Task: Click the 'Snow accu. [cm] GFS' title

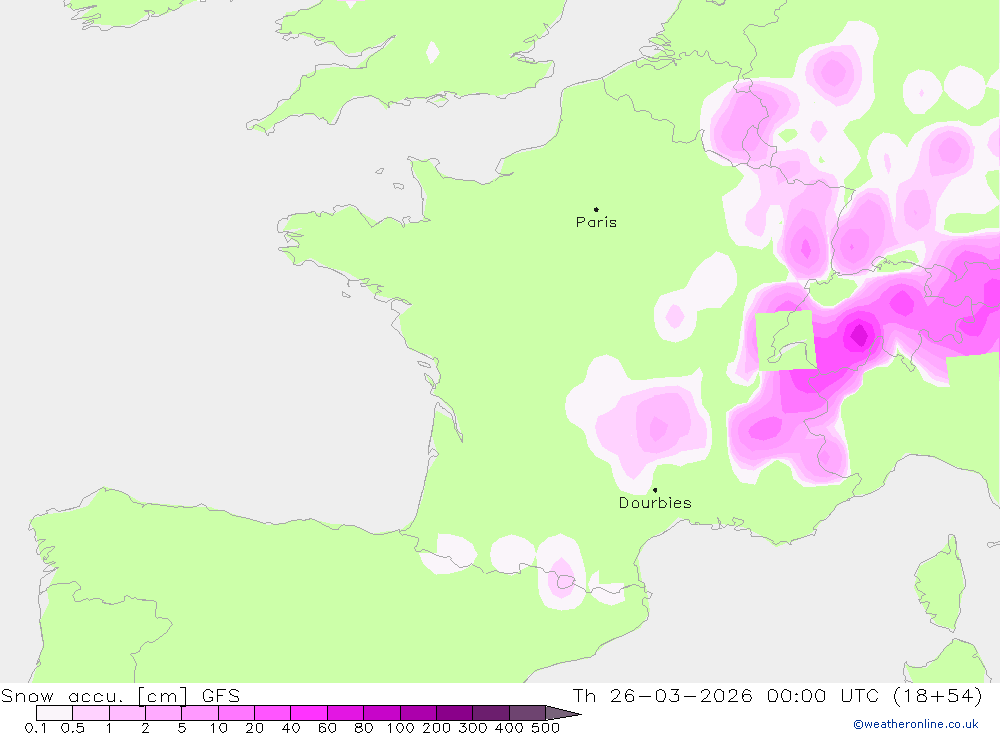Action: point(121,695)
